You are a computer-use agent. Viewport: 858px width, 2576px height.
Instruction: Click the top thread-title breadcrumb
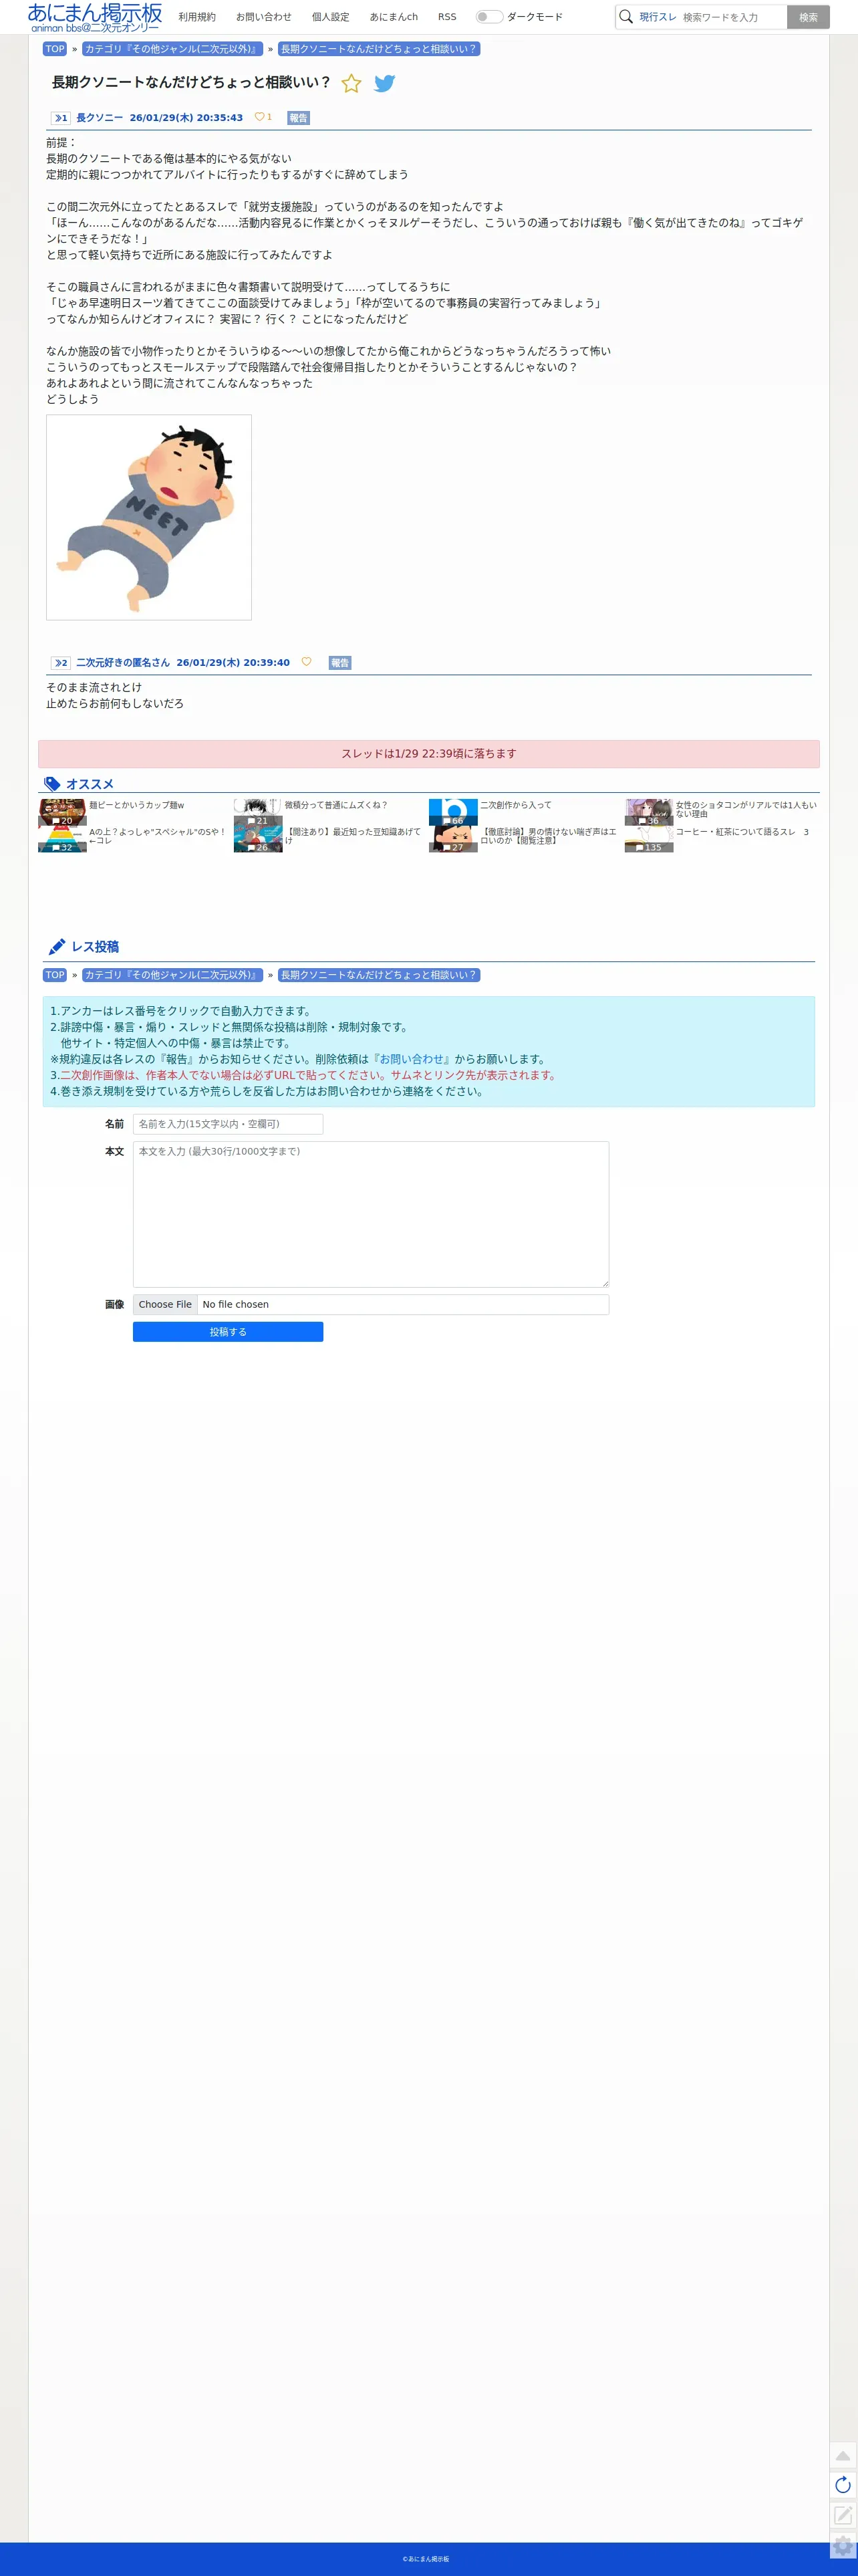(379, 49)
